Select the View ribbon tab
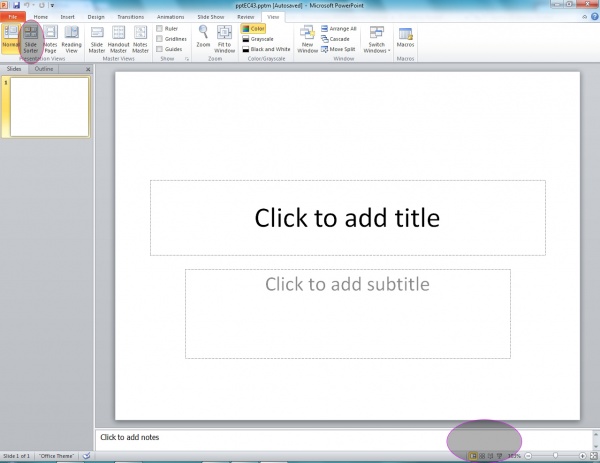Screen dimensions: 600x463 (273, 17)
